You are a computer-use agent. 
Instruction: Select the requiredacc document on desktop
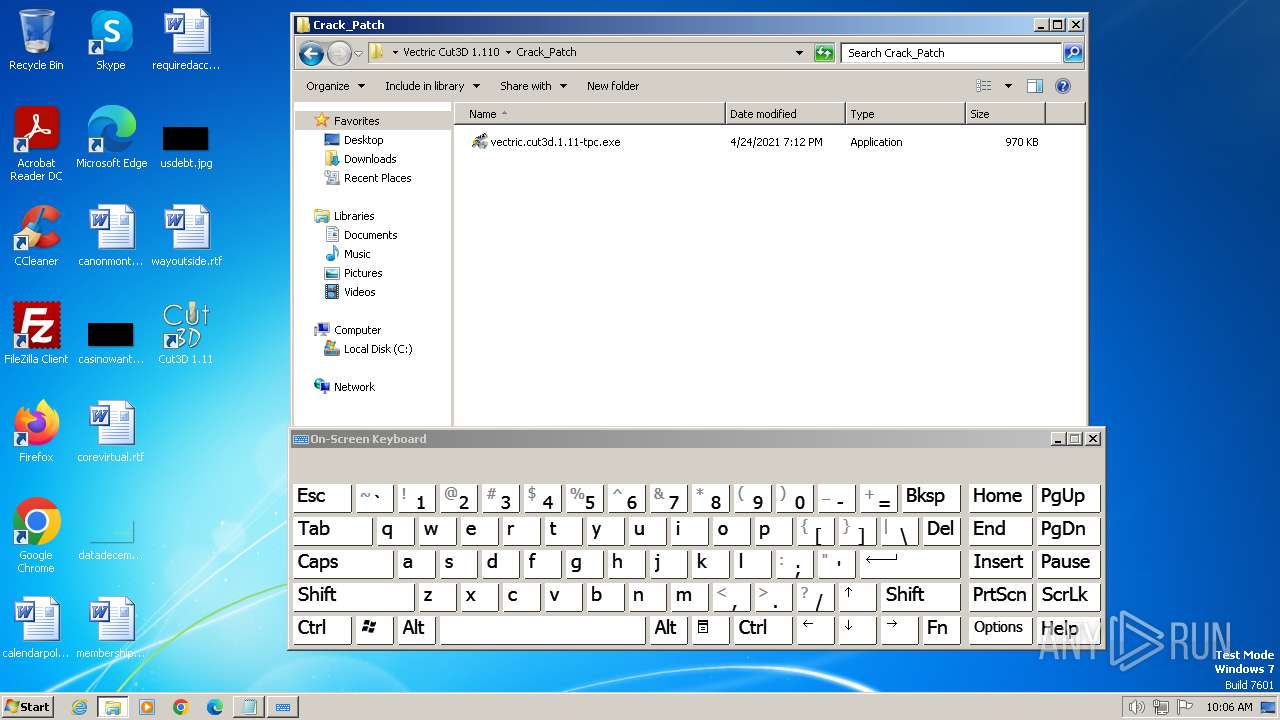186,40
